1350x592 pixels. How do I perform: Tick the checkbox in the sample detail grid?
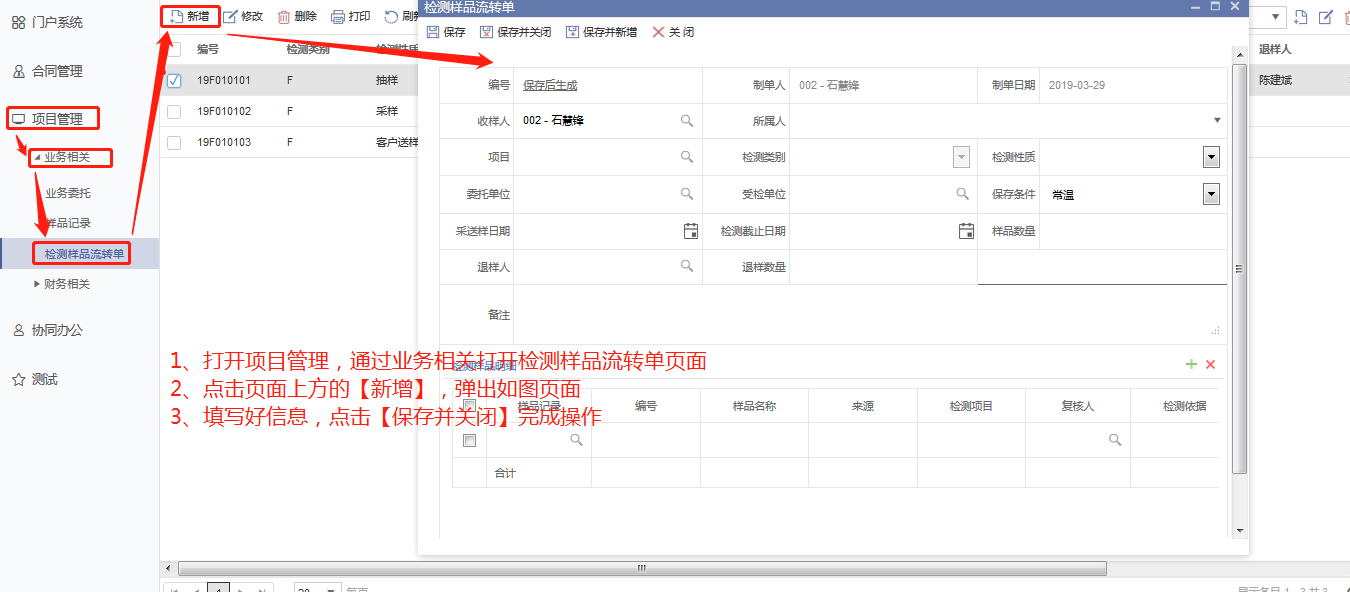[468, 439]
